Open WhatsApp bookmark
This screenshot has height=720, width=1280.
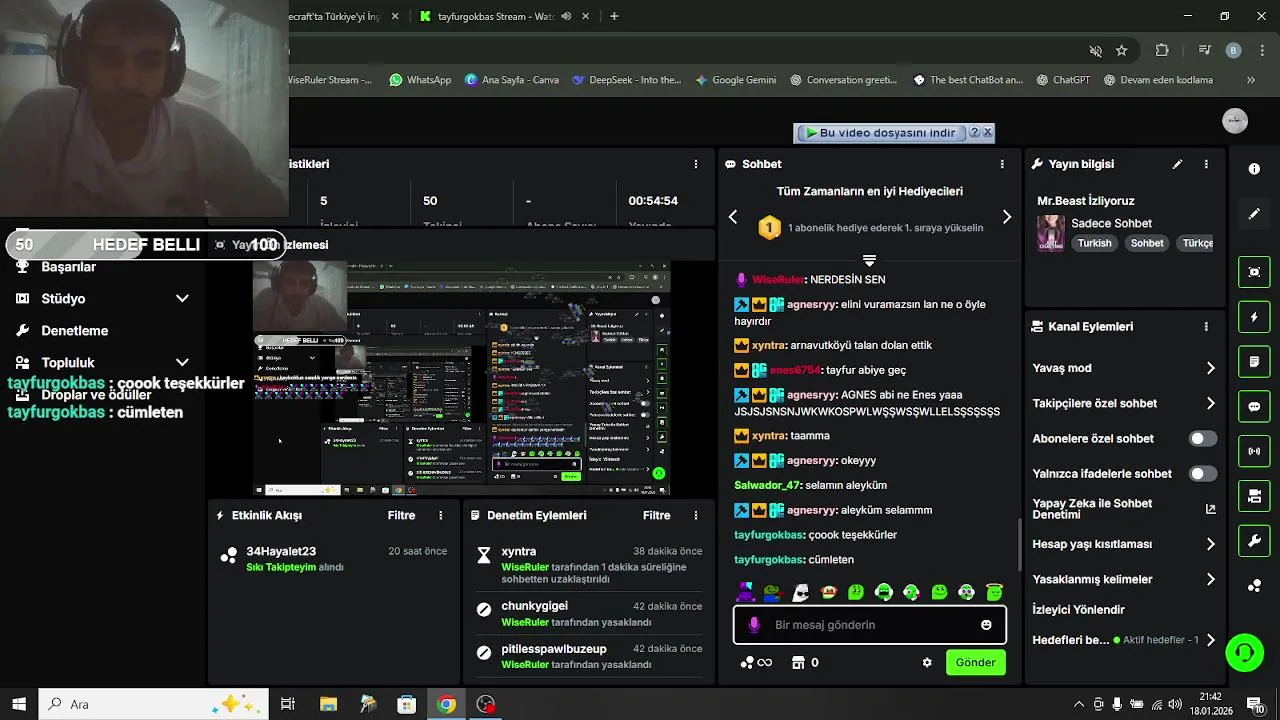coord(420,80)
